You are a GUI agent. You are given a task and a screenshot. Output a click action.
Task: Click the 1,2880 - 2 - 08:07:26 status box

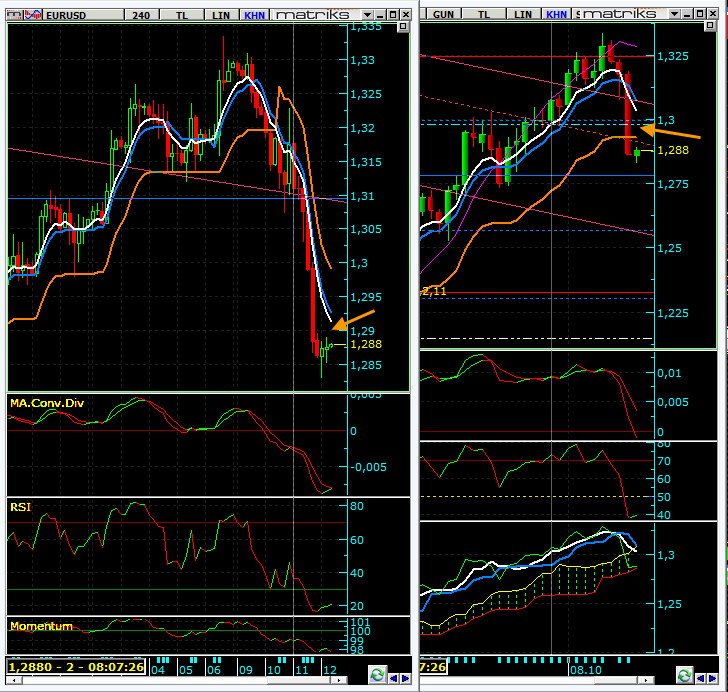click(76, 667)
